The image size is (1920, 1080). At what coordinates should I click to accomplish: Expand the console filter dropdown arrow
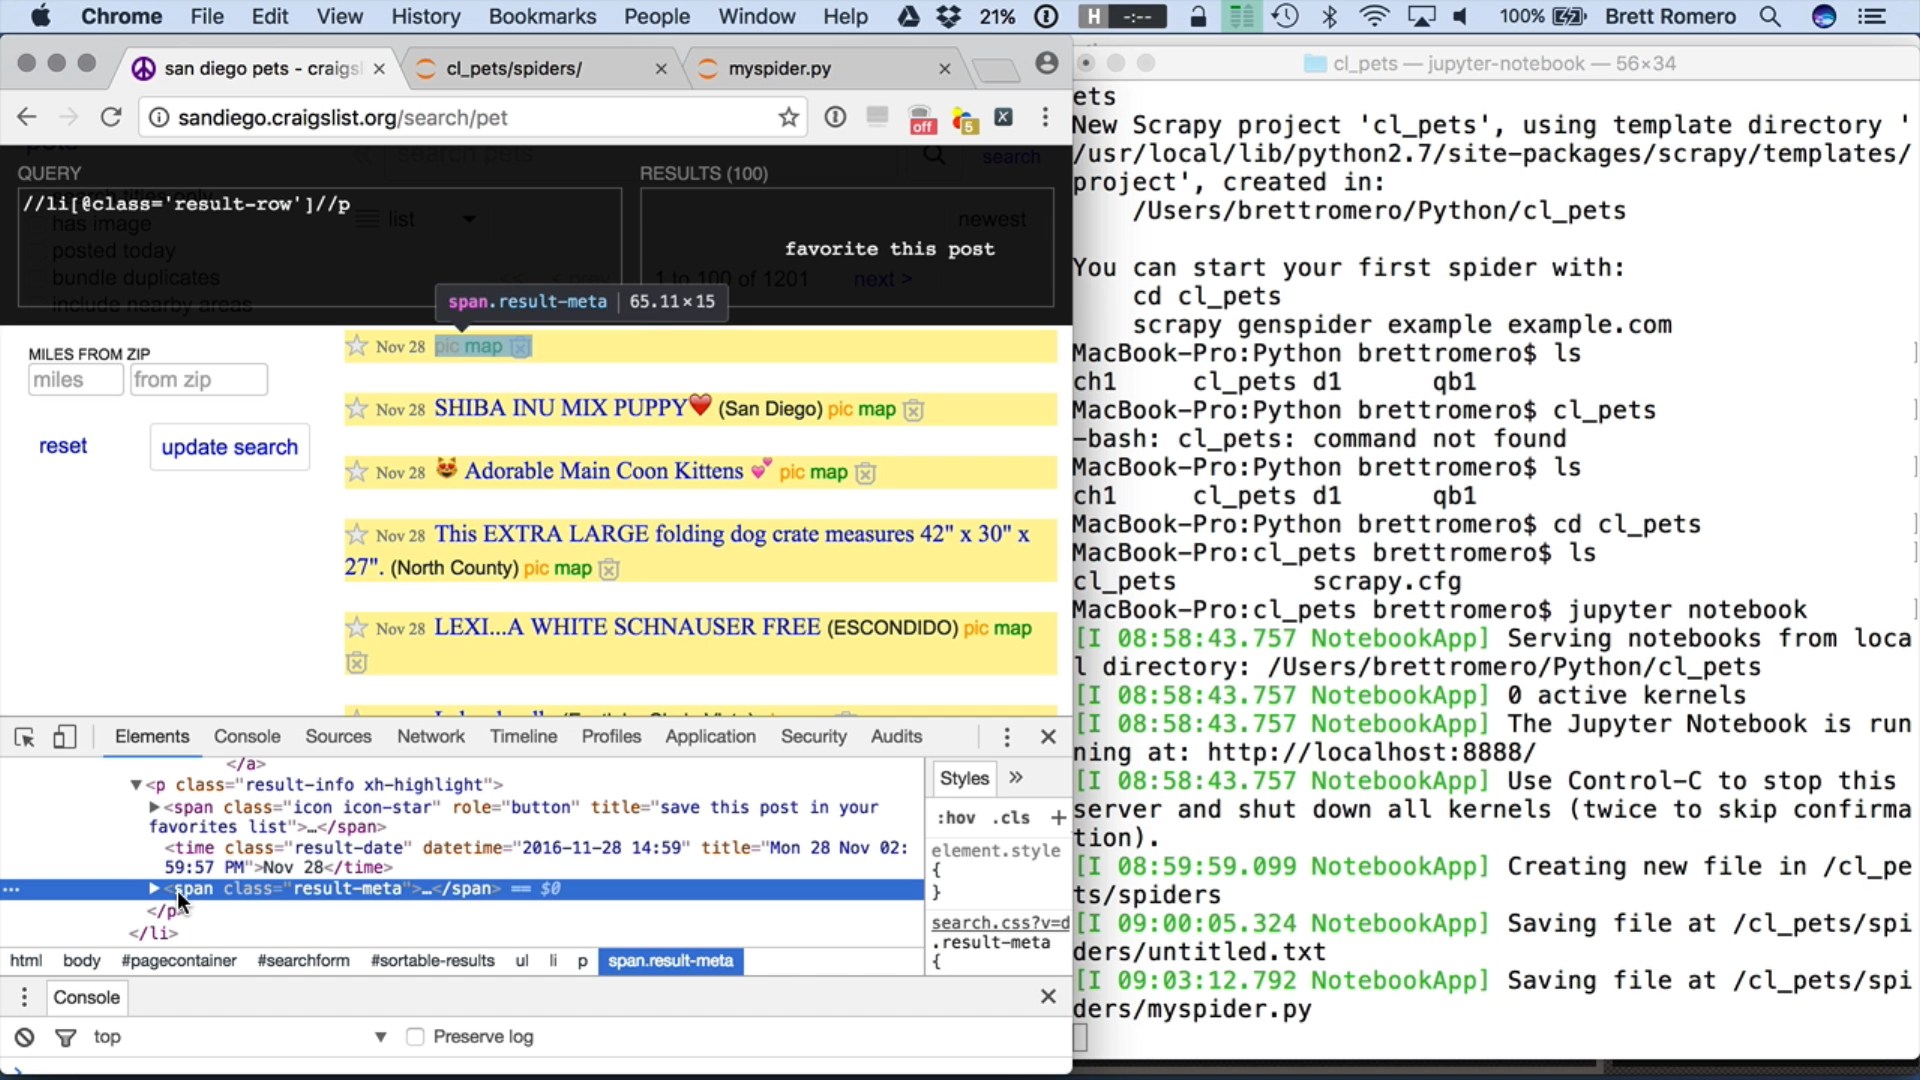tap(380, 1036)
